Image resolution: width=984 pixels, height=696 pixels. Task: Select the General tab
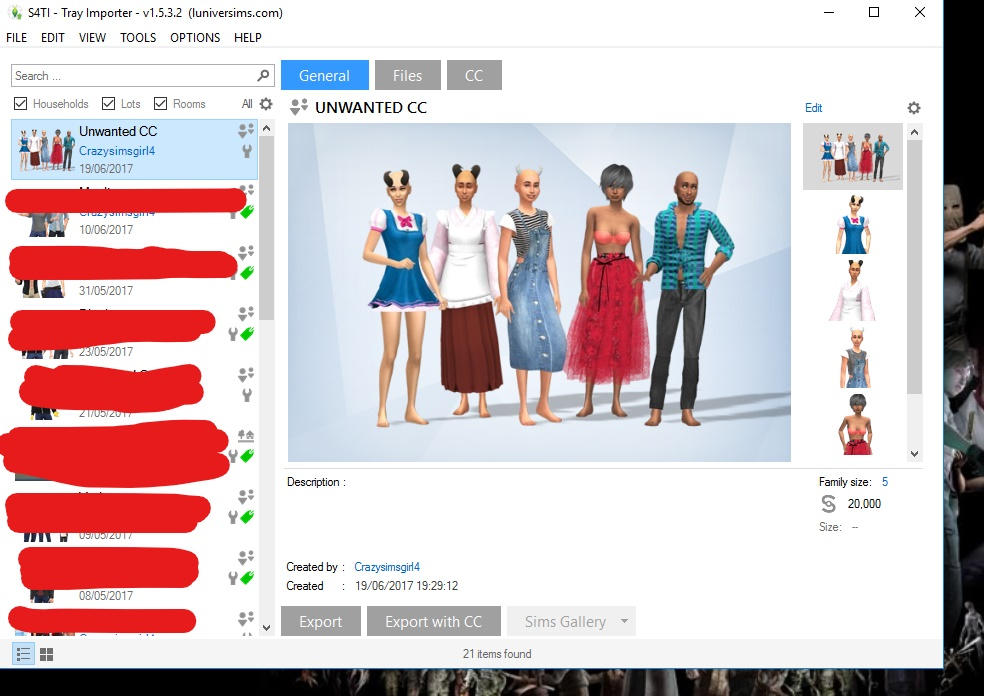pos(324,75)
